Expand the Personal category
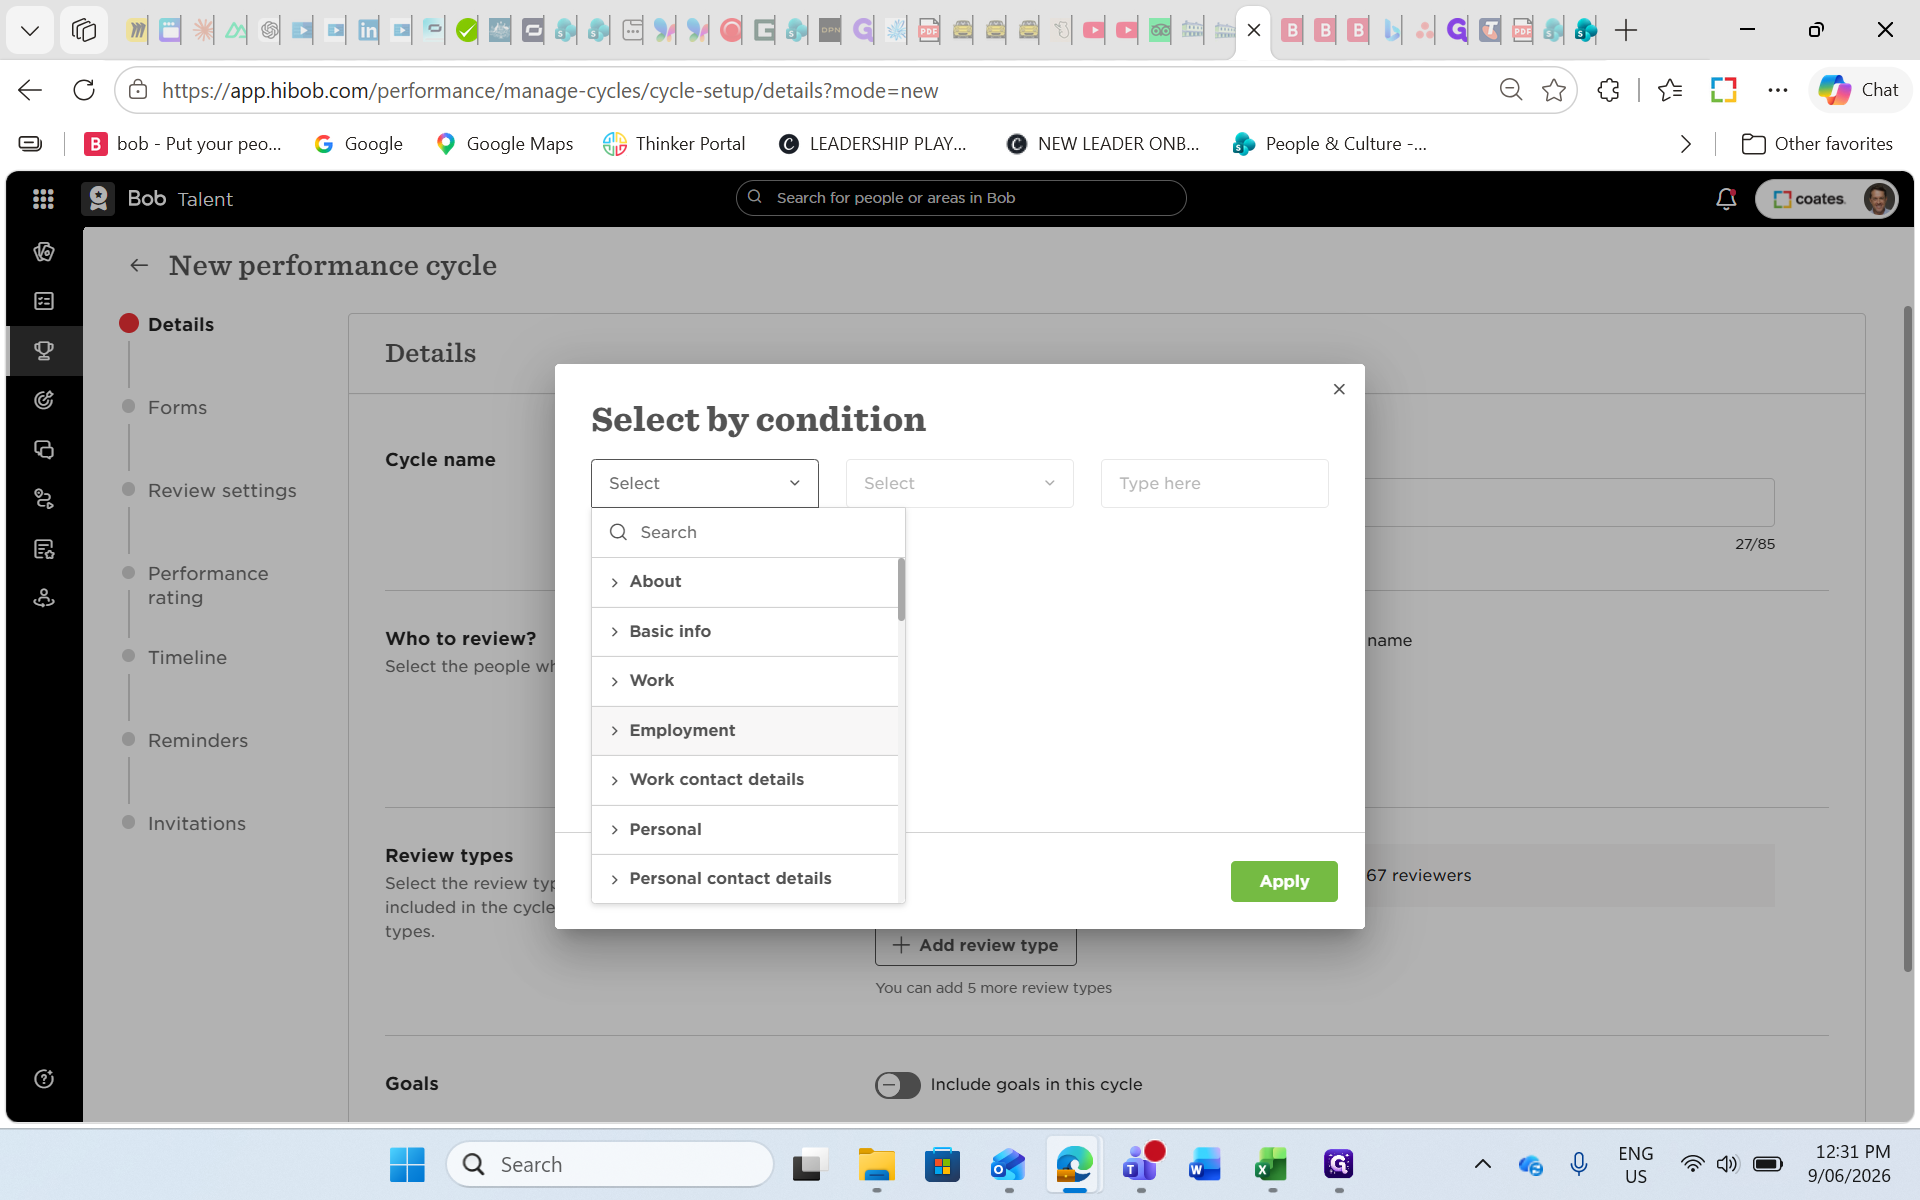This screenshot has width=1920, height=1200. [745, 830]
